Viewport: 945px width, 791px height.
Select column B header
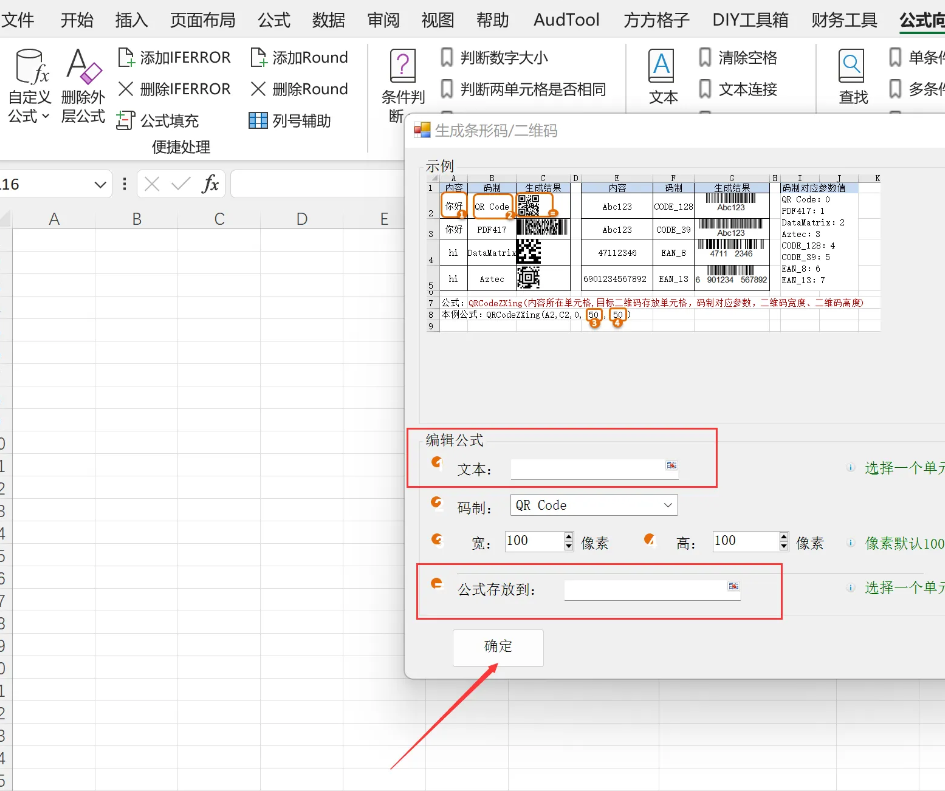[137, 219]
